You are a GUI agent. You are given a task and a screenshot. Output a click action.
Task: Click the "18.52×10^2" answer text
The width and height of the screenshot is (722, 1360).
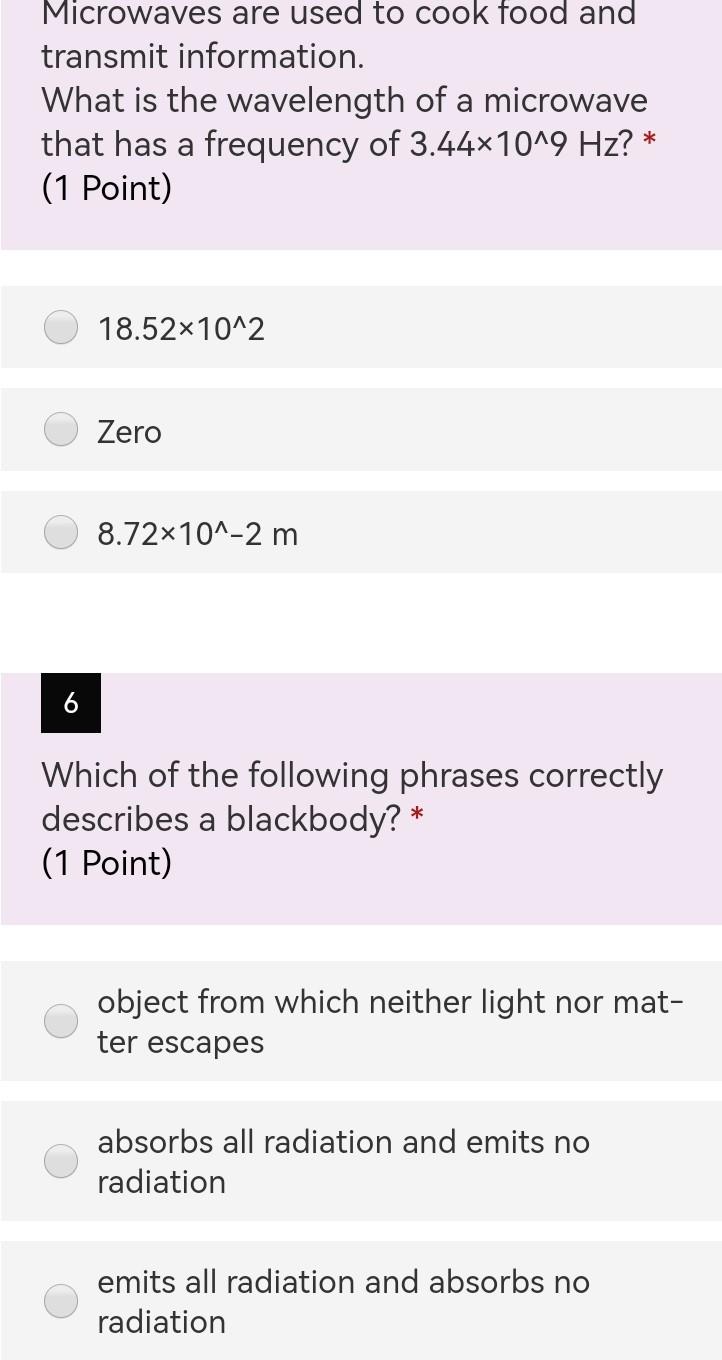pyautogui.click(x=181, y=328)
